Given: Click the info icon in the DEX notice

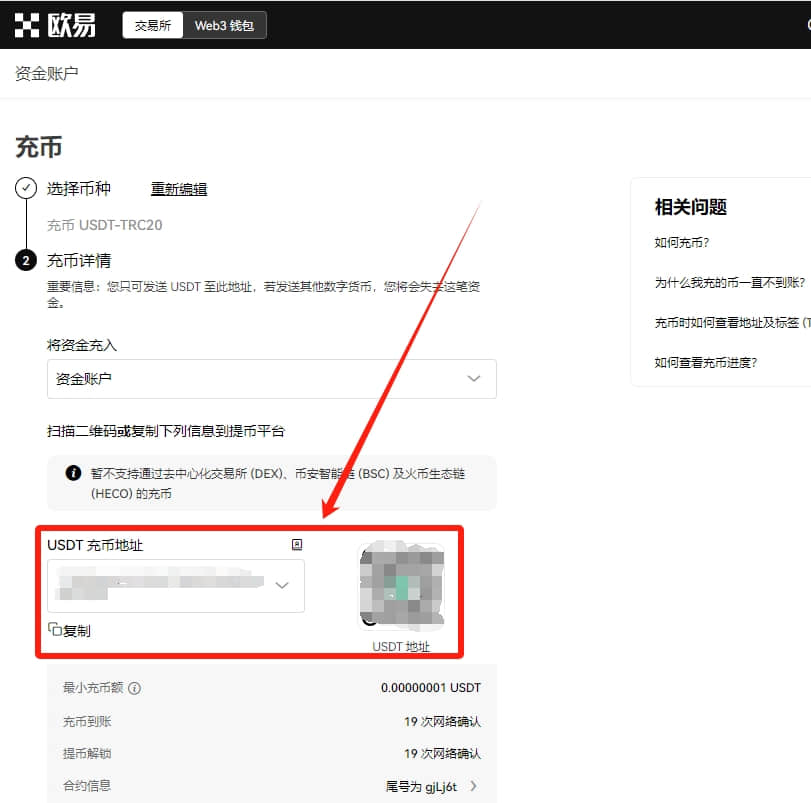Looking at the screenshot, I should (73, 473).
